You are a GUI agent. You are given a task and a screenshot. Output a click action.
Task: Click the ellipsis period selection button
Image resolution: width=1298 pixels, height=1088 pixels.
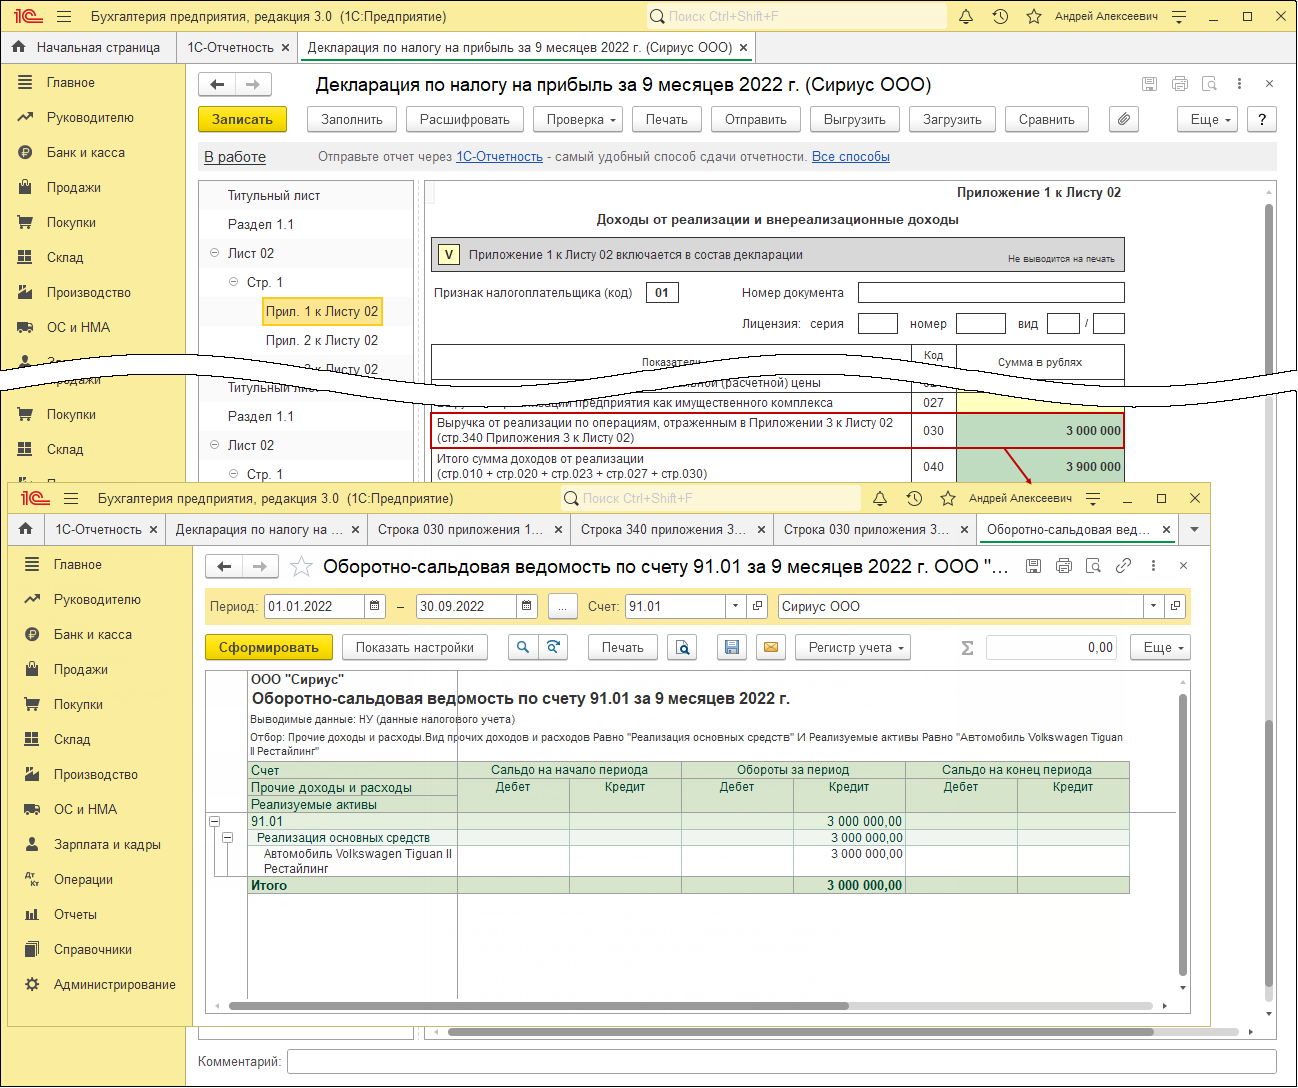562,606
